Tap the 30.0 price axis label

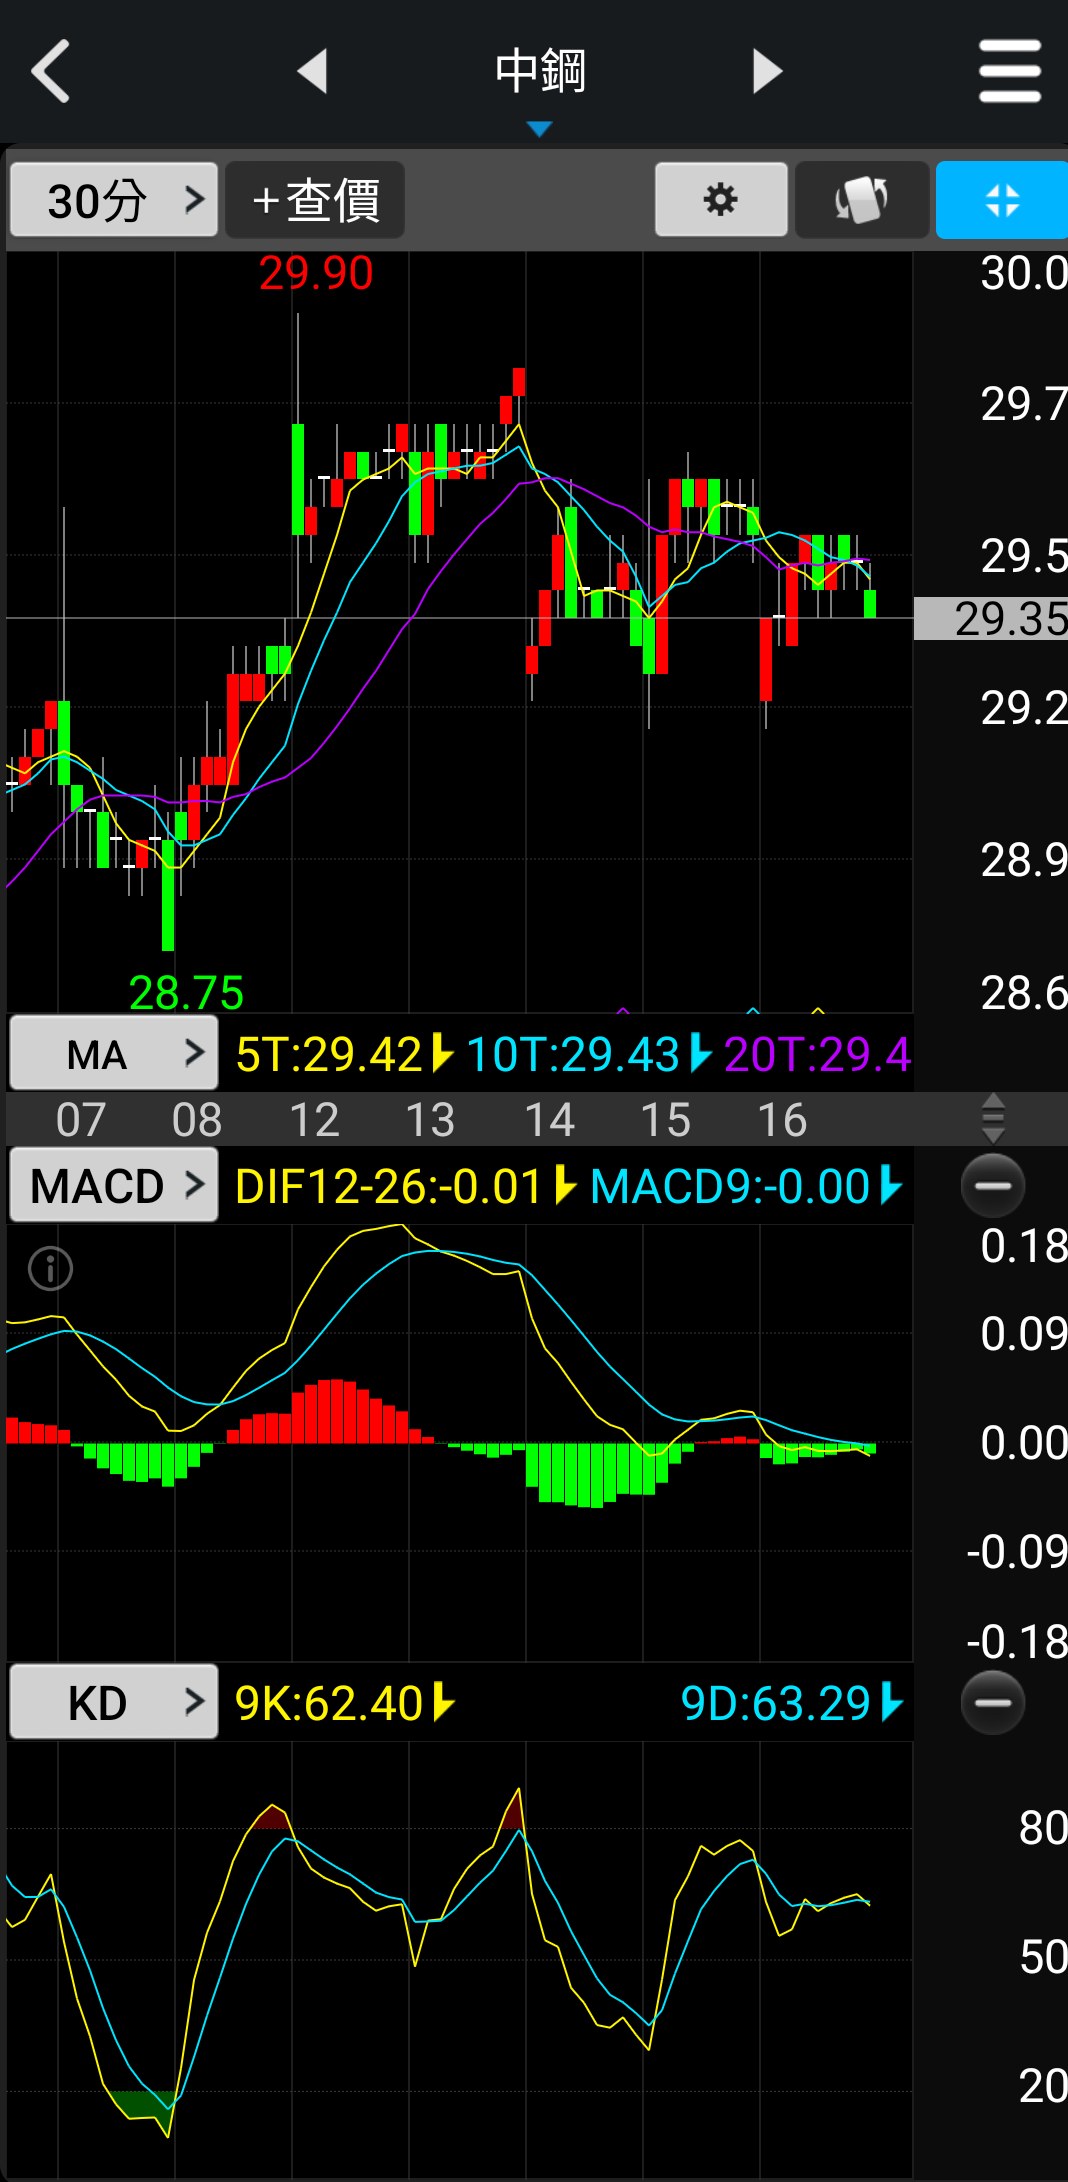(x=1024, y=273)
